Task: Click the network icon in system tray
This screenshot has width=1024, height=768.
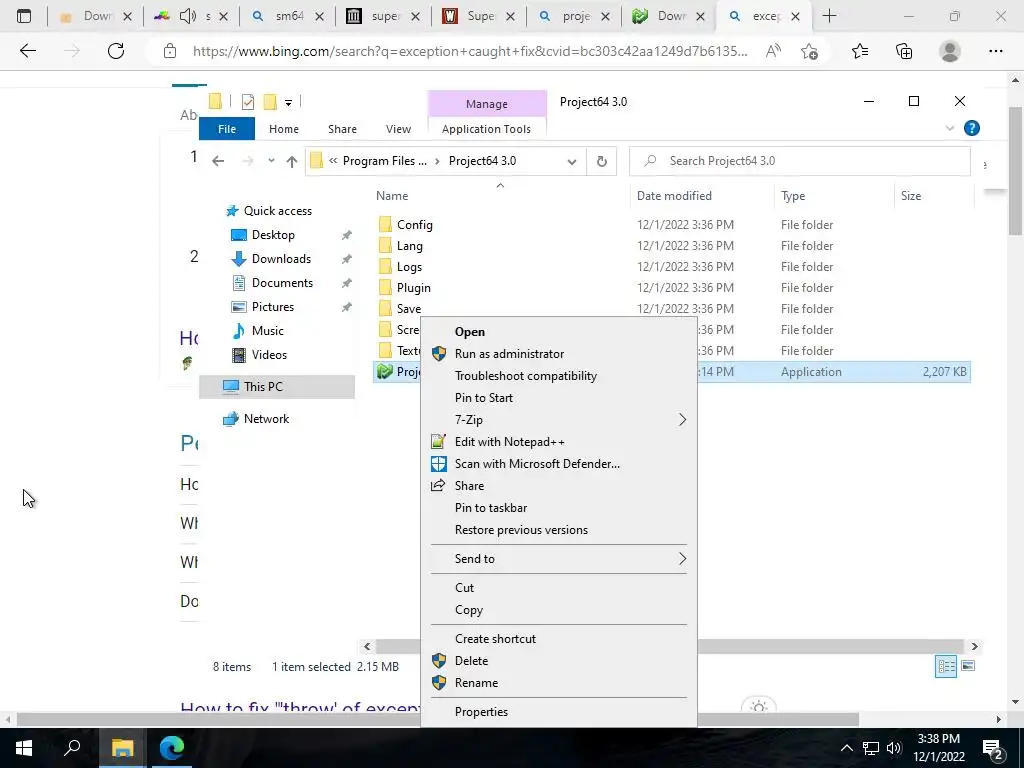Action: pos(871,748)
